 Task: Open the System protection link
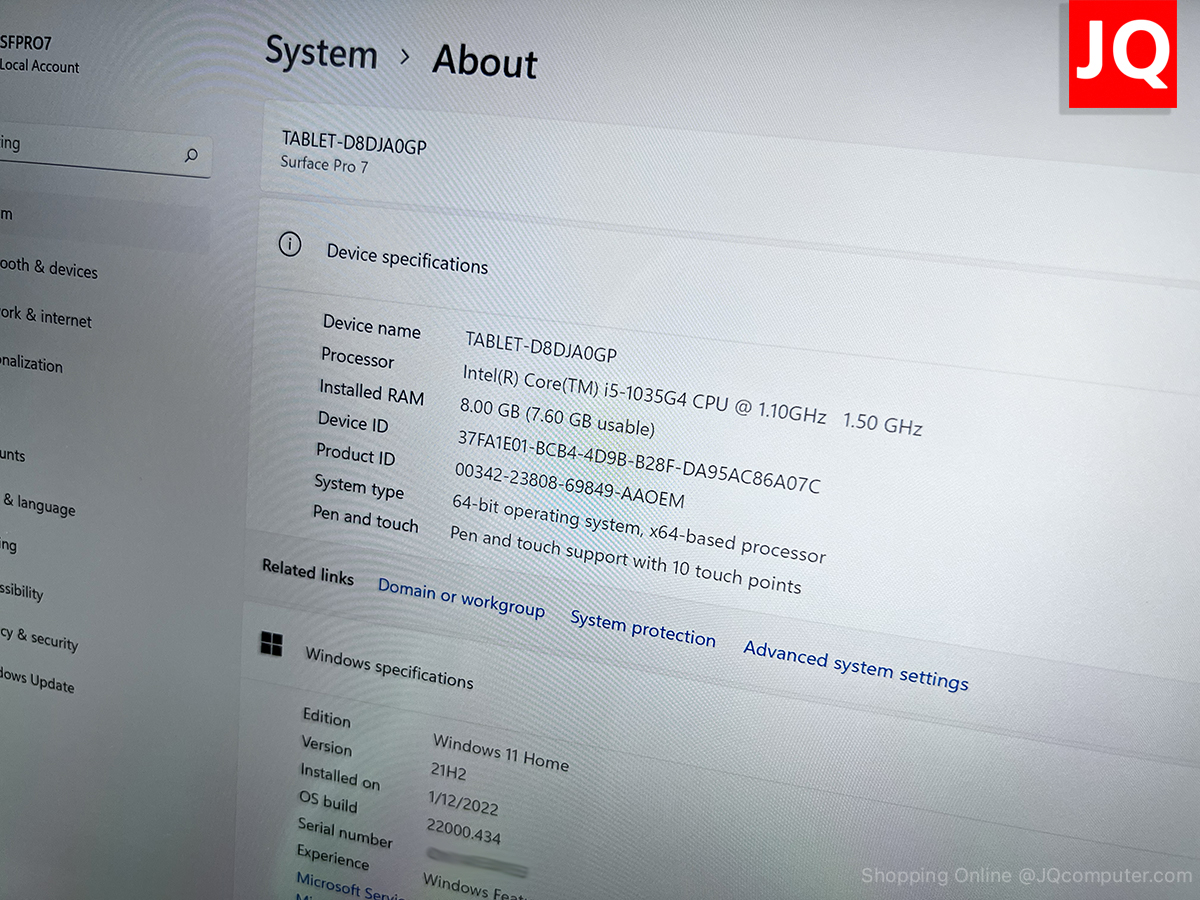(643, 629)
